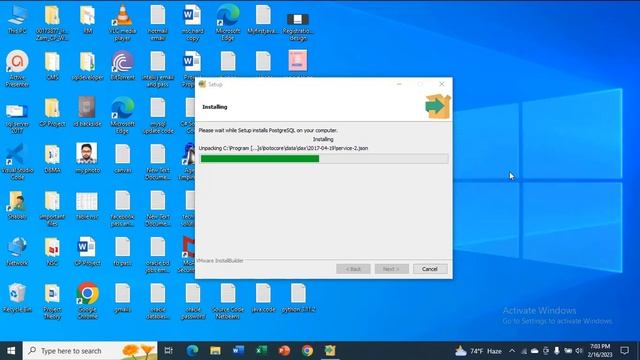640x360 pixels.
Task: Select the Recycle Bin icon
Action: [17, 298]
